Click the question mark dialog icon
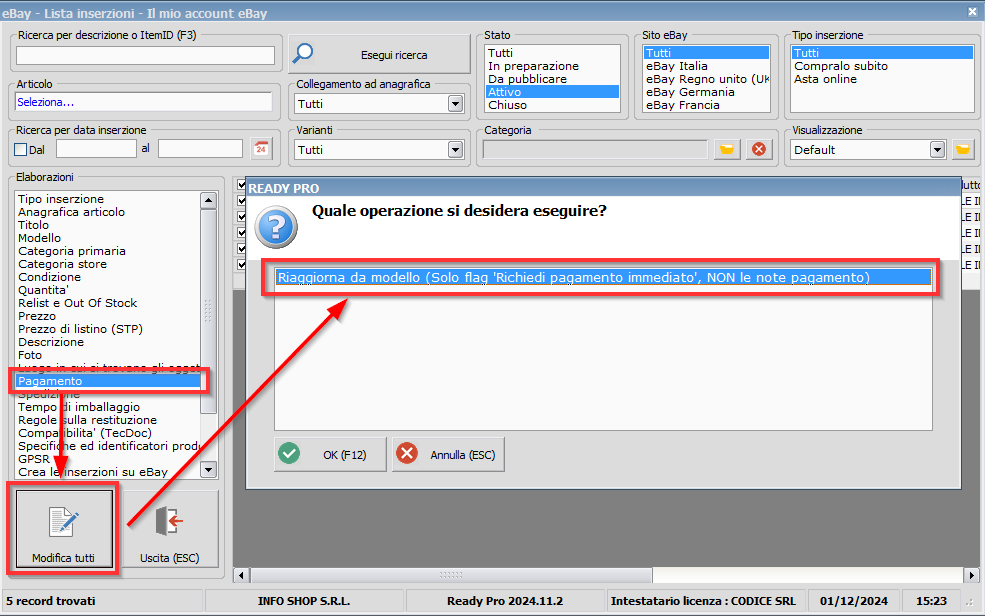The width and height of the screenshot is (985, 616). (276, 227)
